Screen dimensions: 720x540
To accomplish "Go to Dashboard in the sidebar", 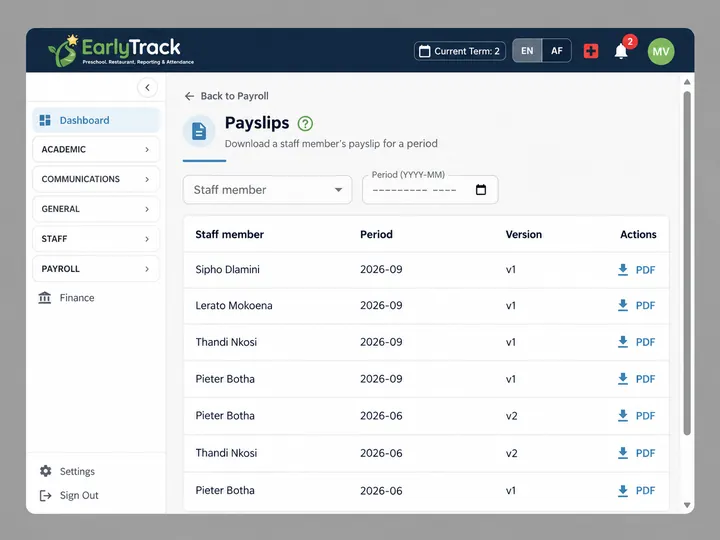I will [96, 120].
